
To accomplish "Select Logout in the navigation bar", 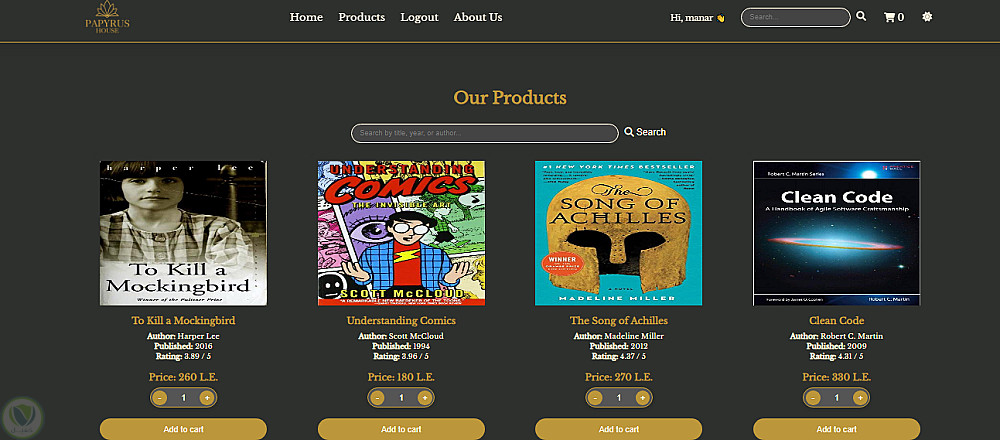I will click(420, 17).
